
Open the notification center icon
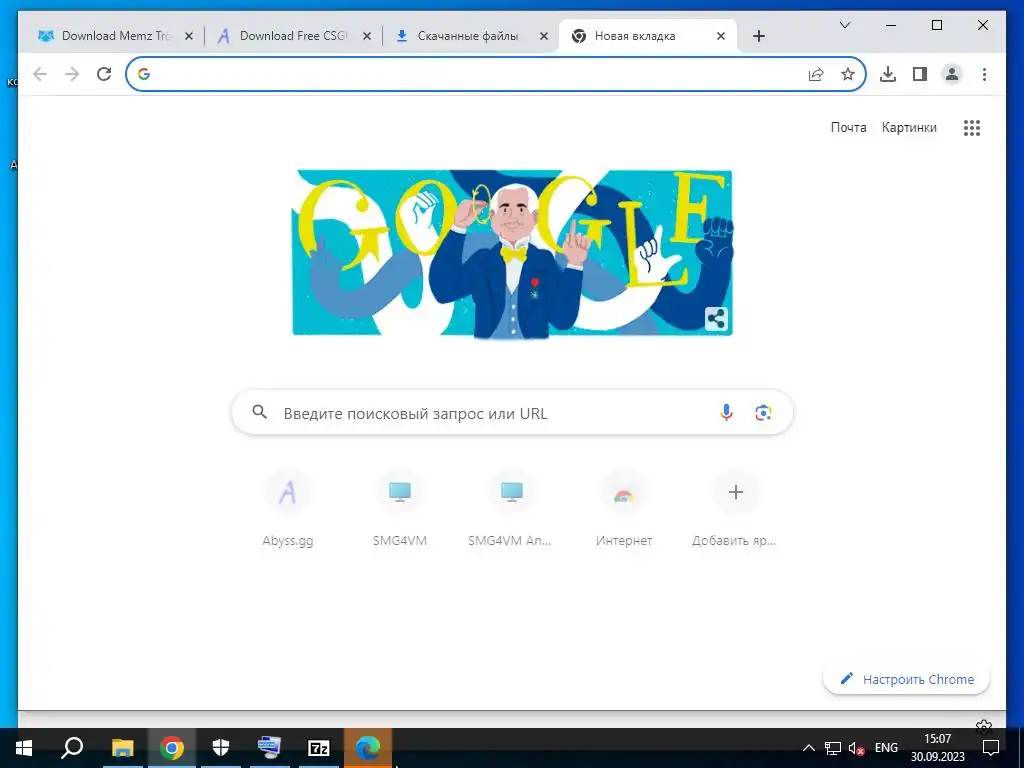click(991, 748)
